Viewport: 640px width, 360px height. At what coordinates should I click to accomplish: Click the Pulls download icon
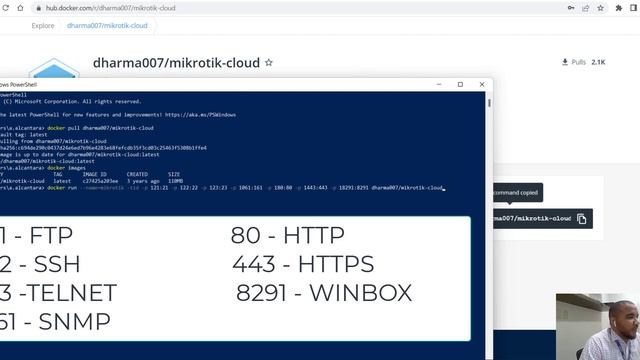(565, 62)
